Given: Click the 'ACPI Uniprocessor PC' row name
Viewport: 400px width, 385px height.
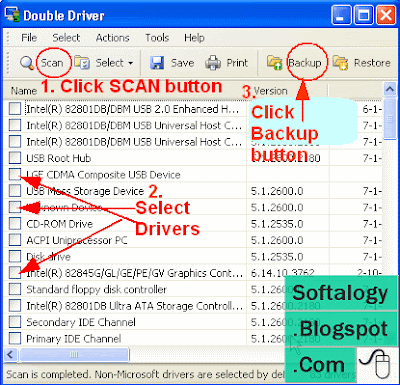Looking at the screenshot, I should (77, 240).
